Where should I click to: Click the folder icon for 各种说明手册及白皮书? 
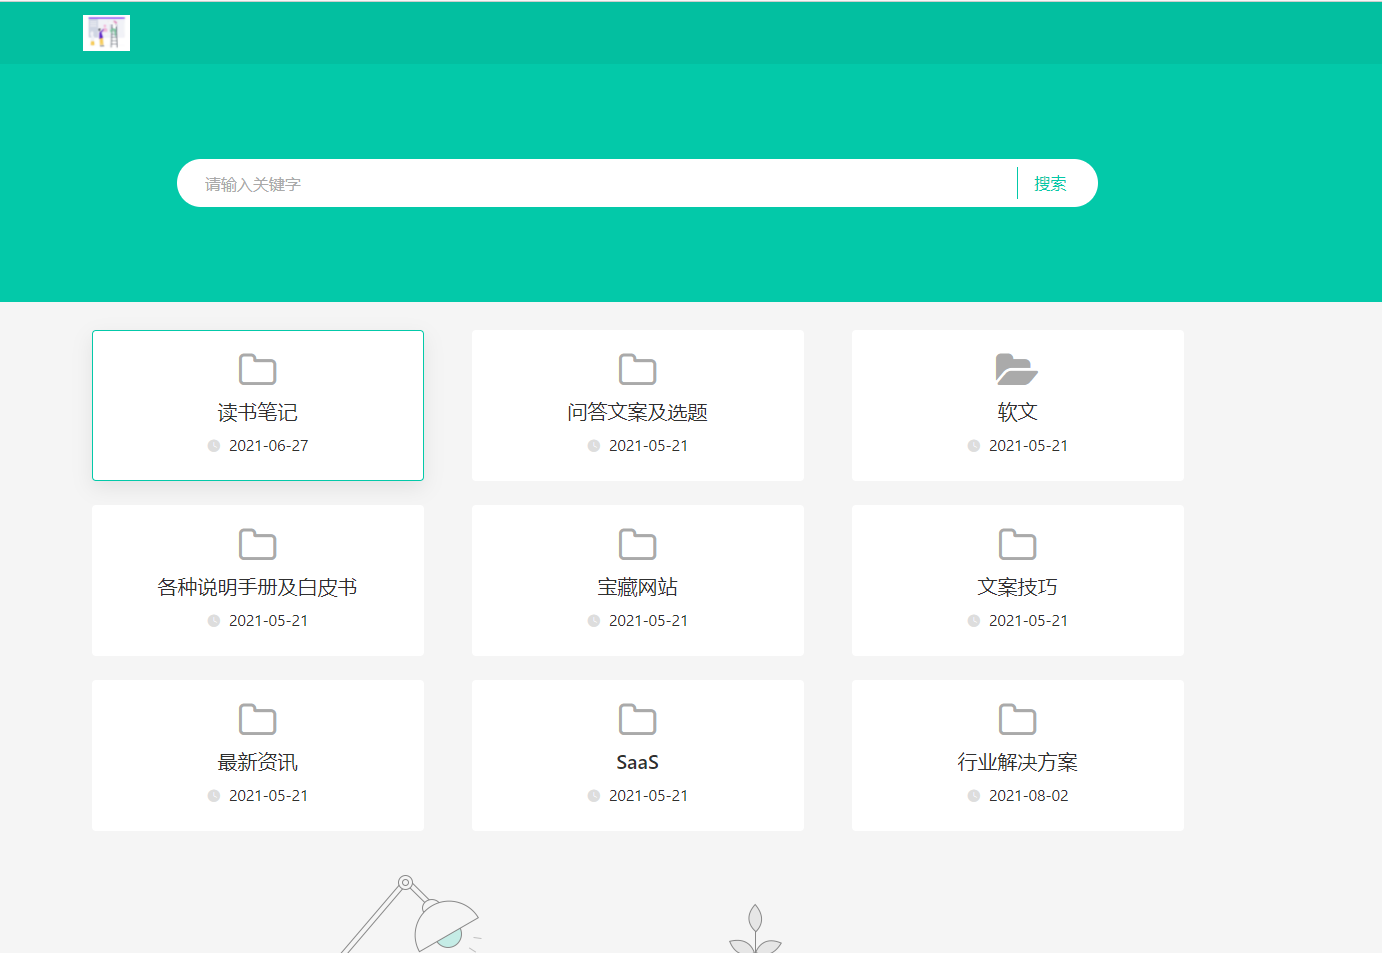[257, 543]
